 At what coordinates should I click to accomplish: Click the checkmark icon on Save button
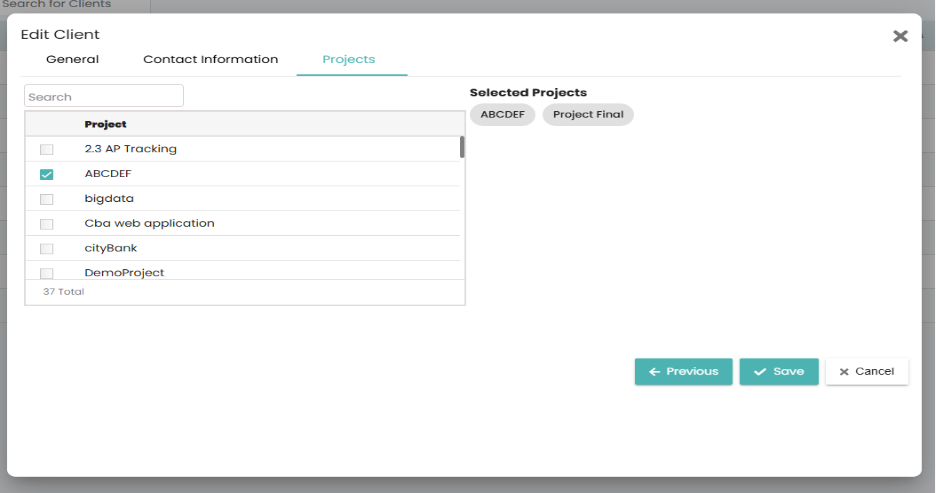click(760, 372)
